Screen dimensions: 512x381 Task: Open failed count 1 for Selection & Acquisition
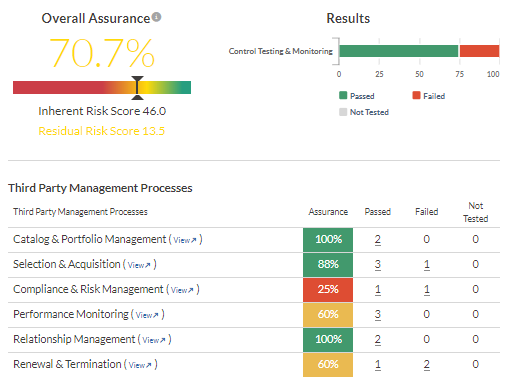click(x=426, y=264)
